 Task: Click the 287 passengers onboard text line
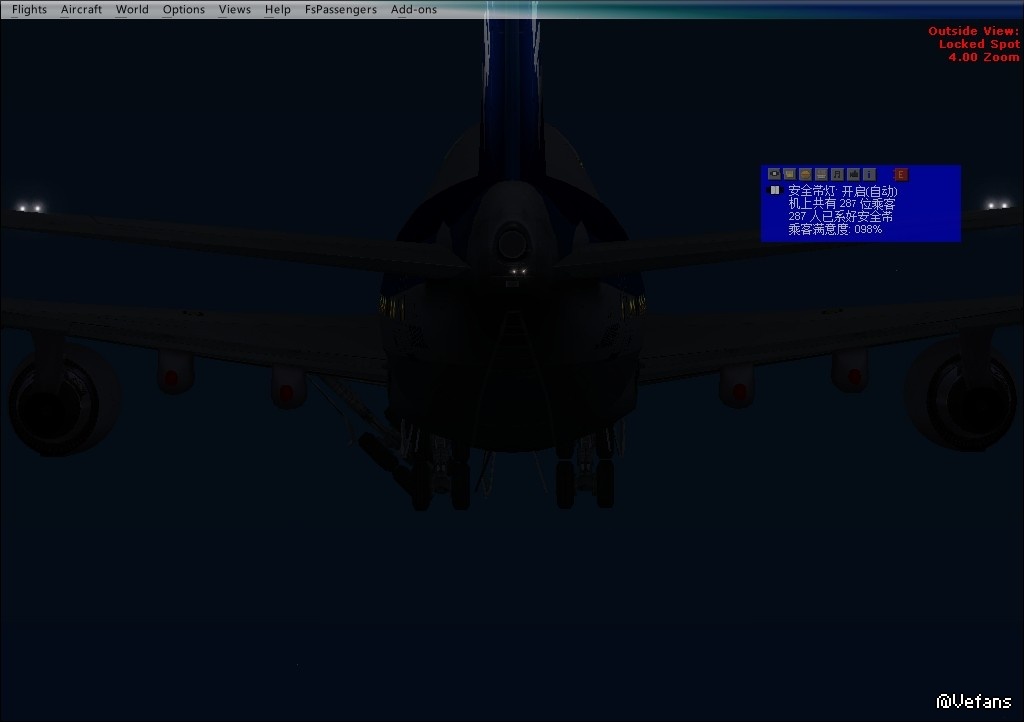point(841,203)
